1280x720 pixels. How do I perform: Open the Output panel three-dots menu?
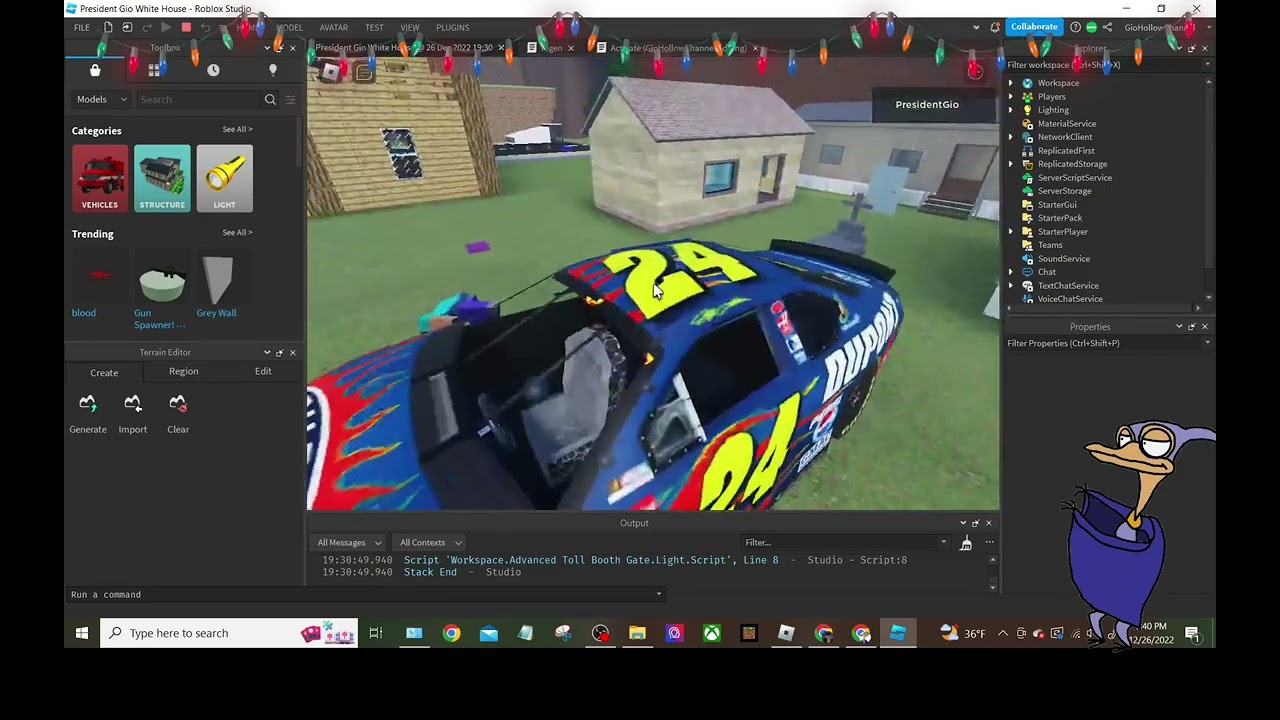(x=989, y=542)
